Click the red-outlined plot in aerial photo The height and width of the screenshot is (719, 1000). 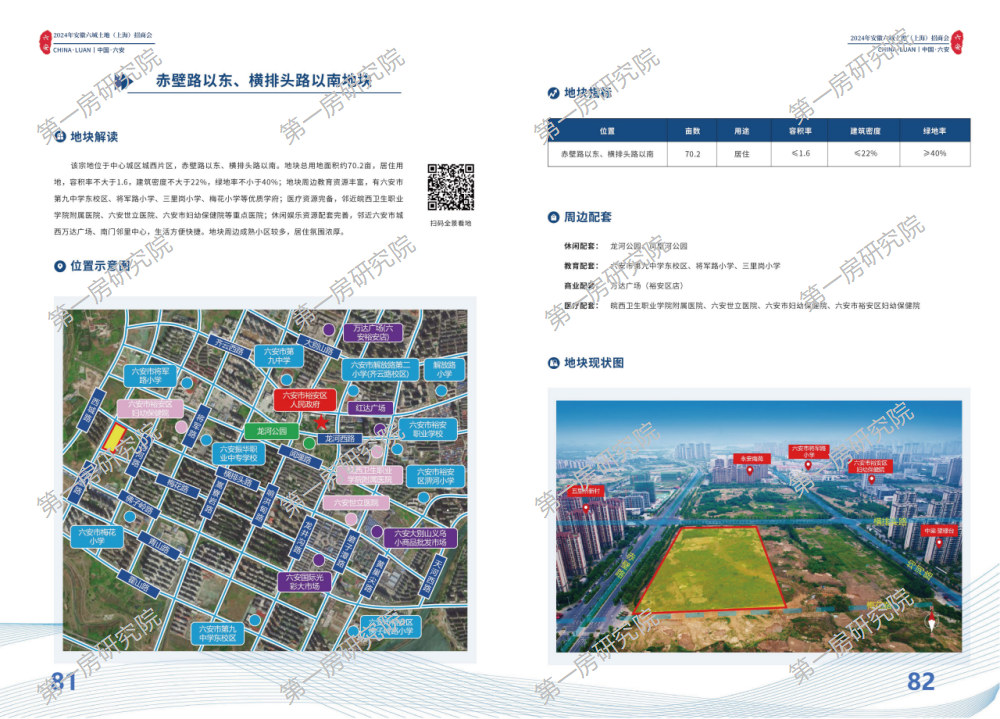(711, 571)
